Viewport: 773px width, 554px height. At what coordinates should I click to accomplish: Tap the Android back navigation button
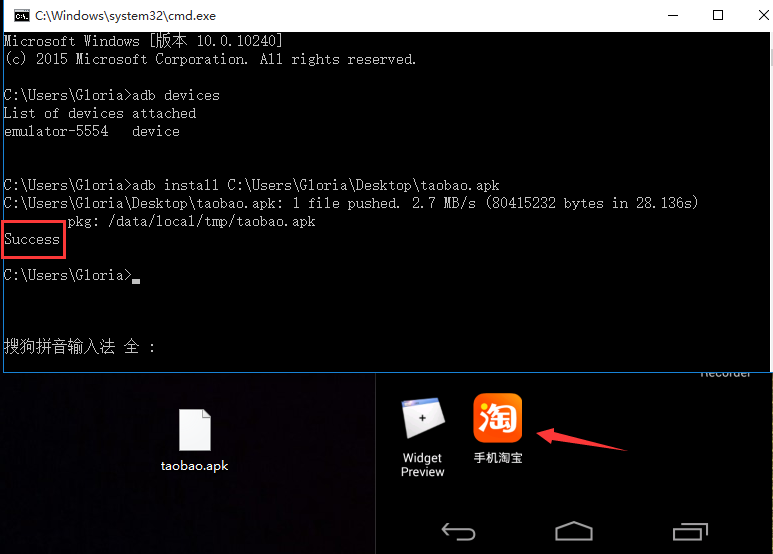pyautogui.click(x=458, y=532)
